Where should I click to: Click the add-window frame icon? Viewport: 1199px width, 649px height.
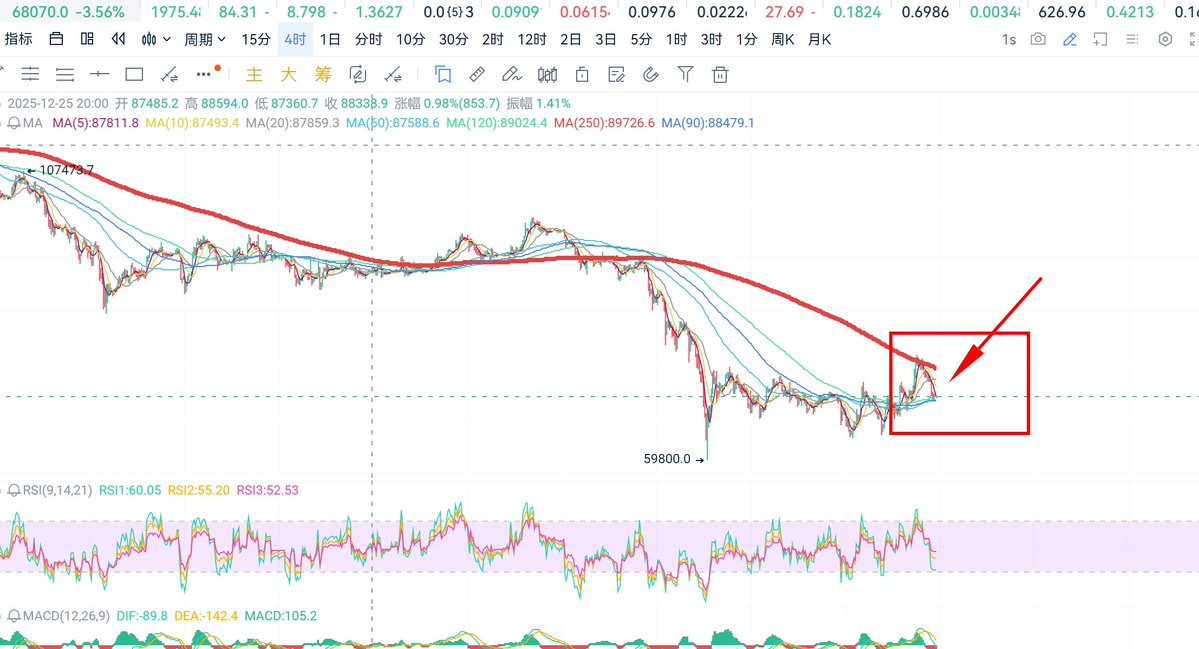(x=1100, y=39)
